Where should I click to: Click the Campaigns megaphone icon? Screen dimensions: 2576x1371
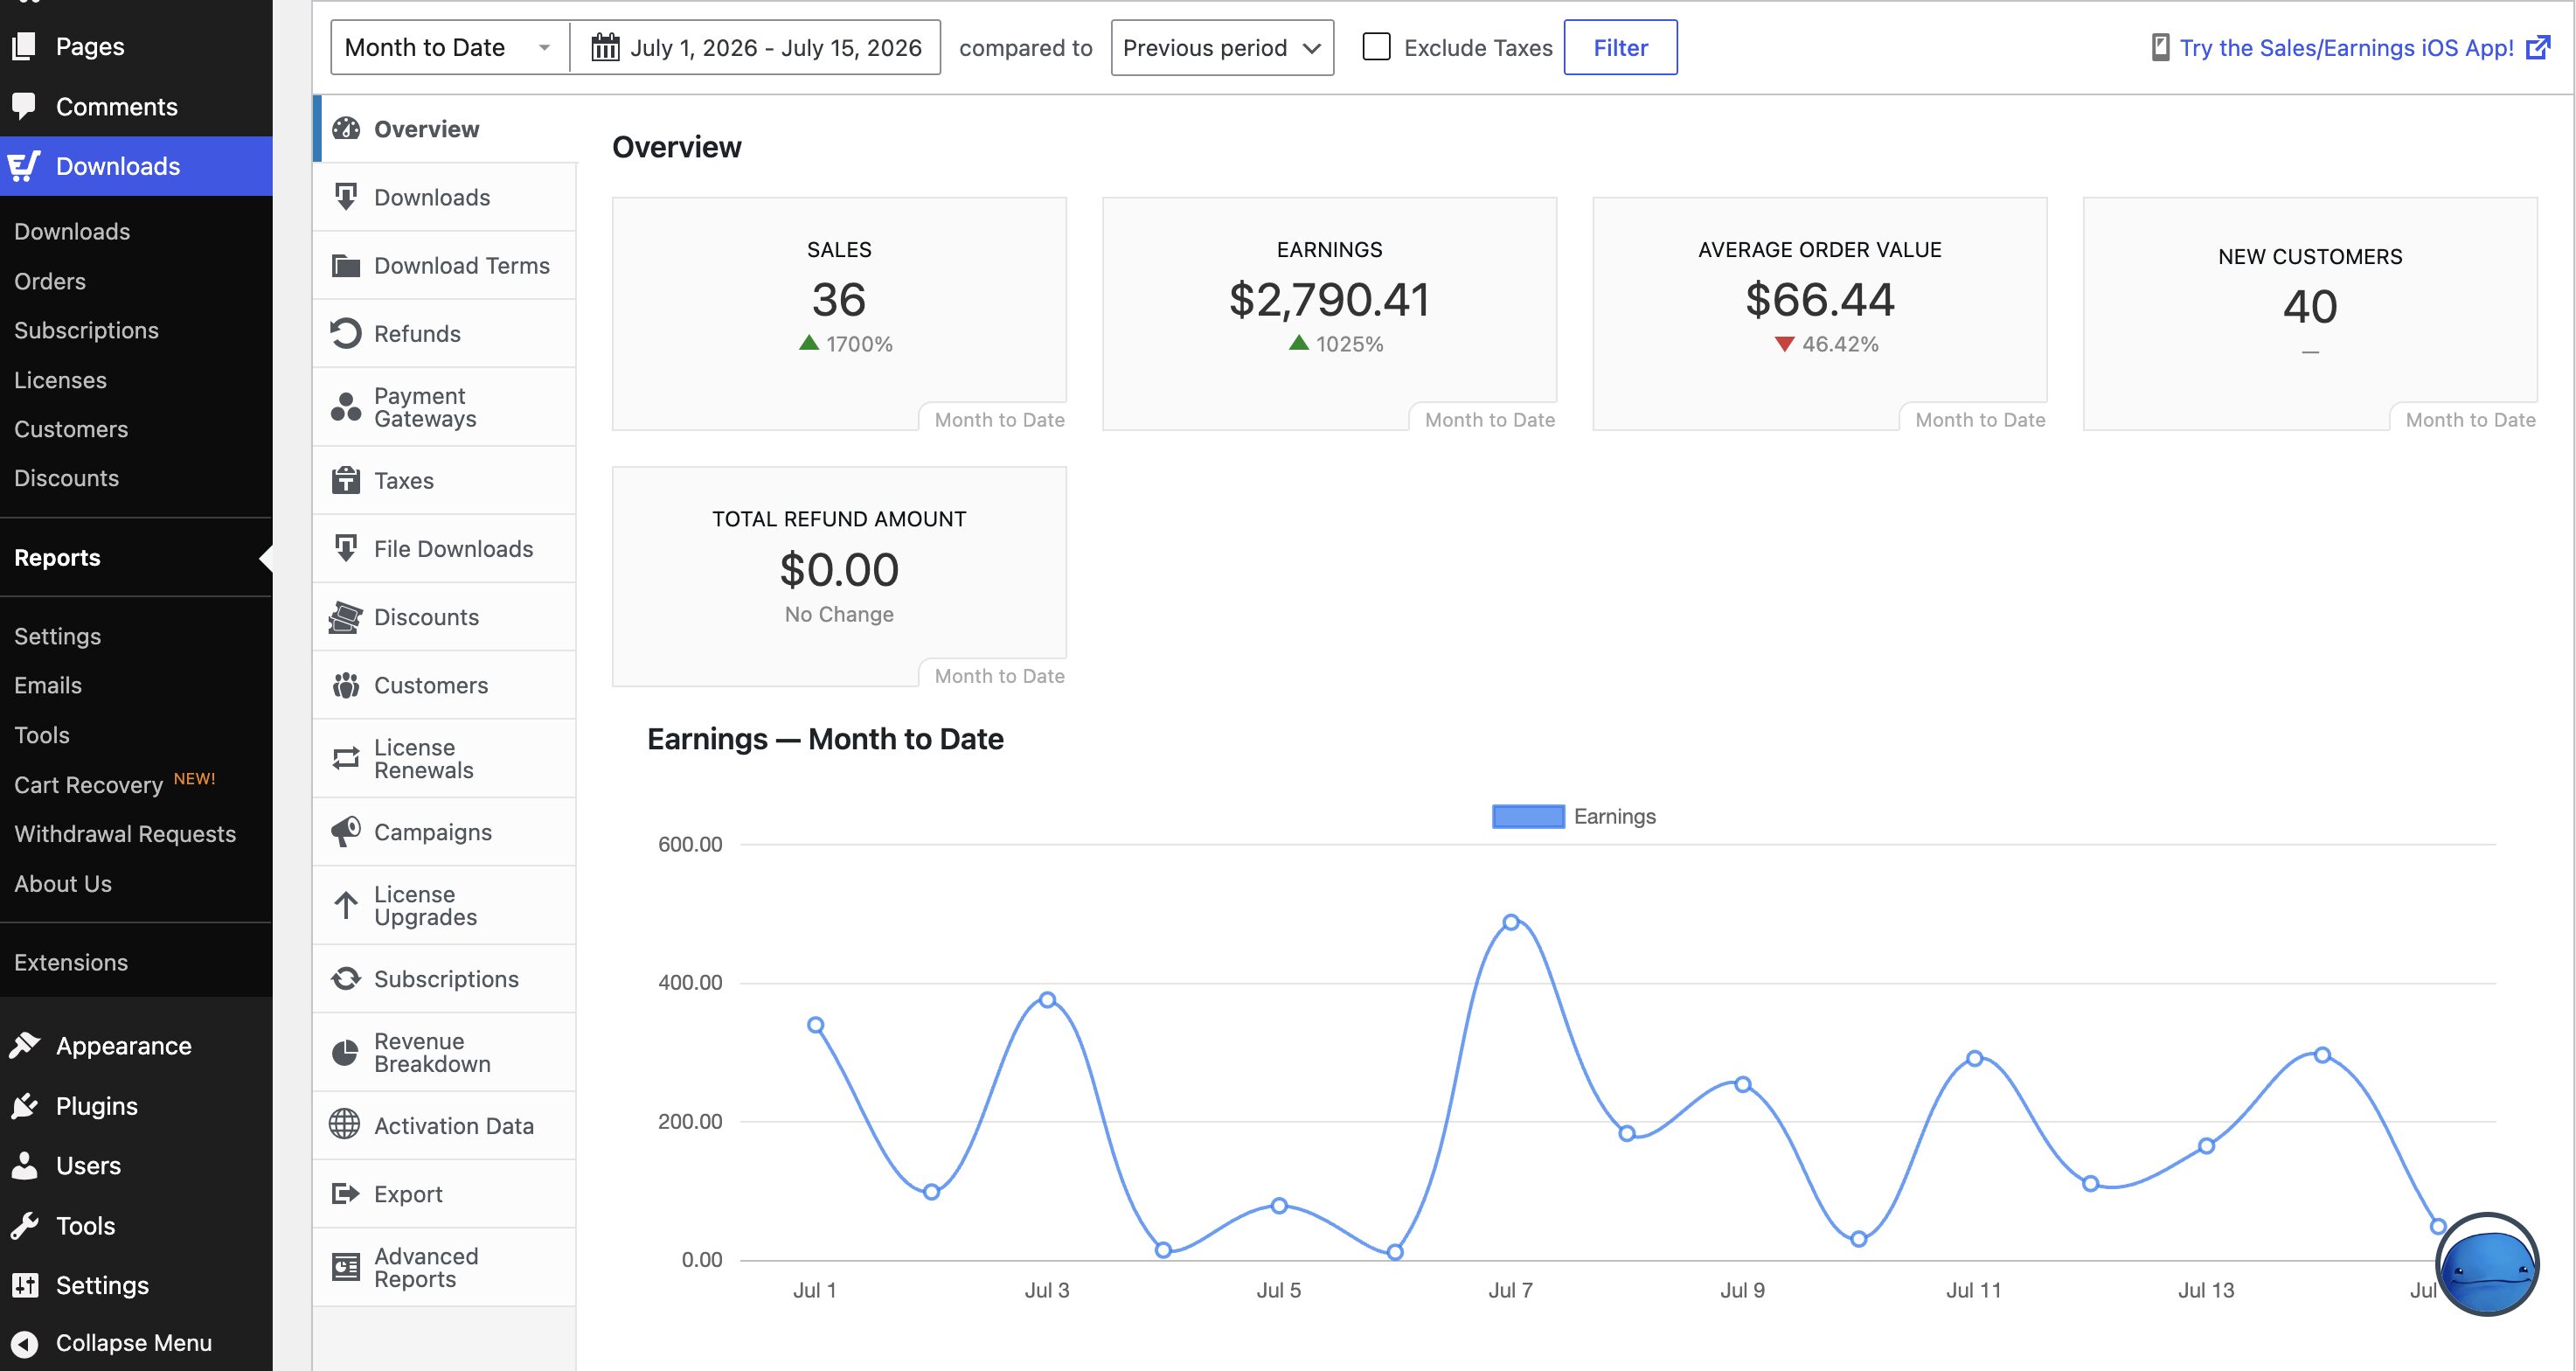tap(345, 831)
